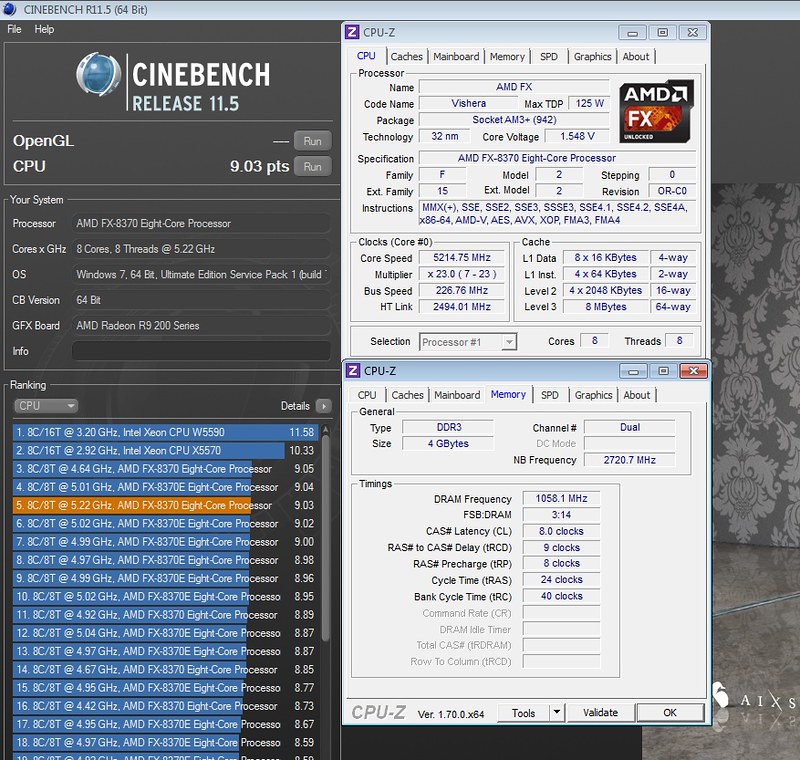The image size is (800, 760).
Task: Maximize the CPU-Z Memory window
Action: tap(663, 371)
